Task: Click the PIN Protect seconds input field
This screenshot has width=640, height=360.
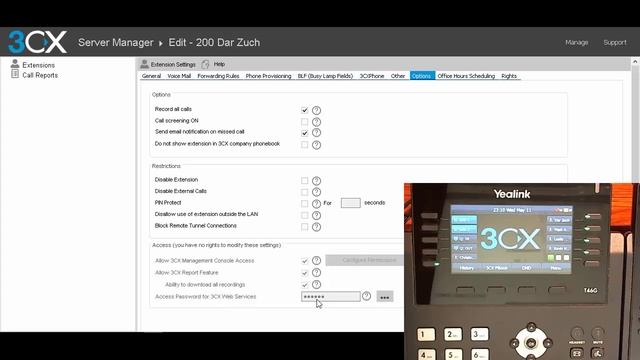Action: [x=351, y=203]
